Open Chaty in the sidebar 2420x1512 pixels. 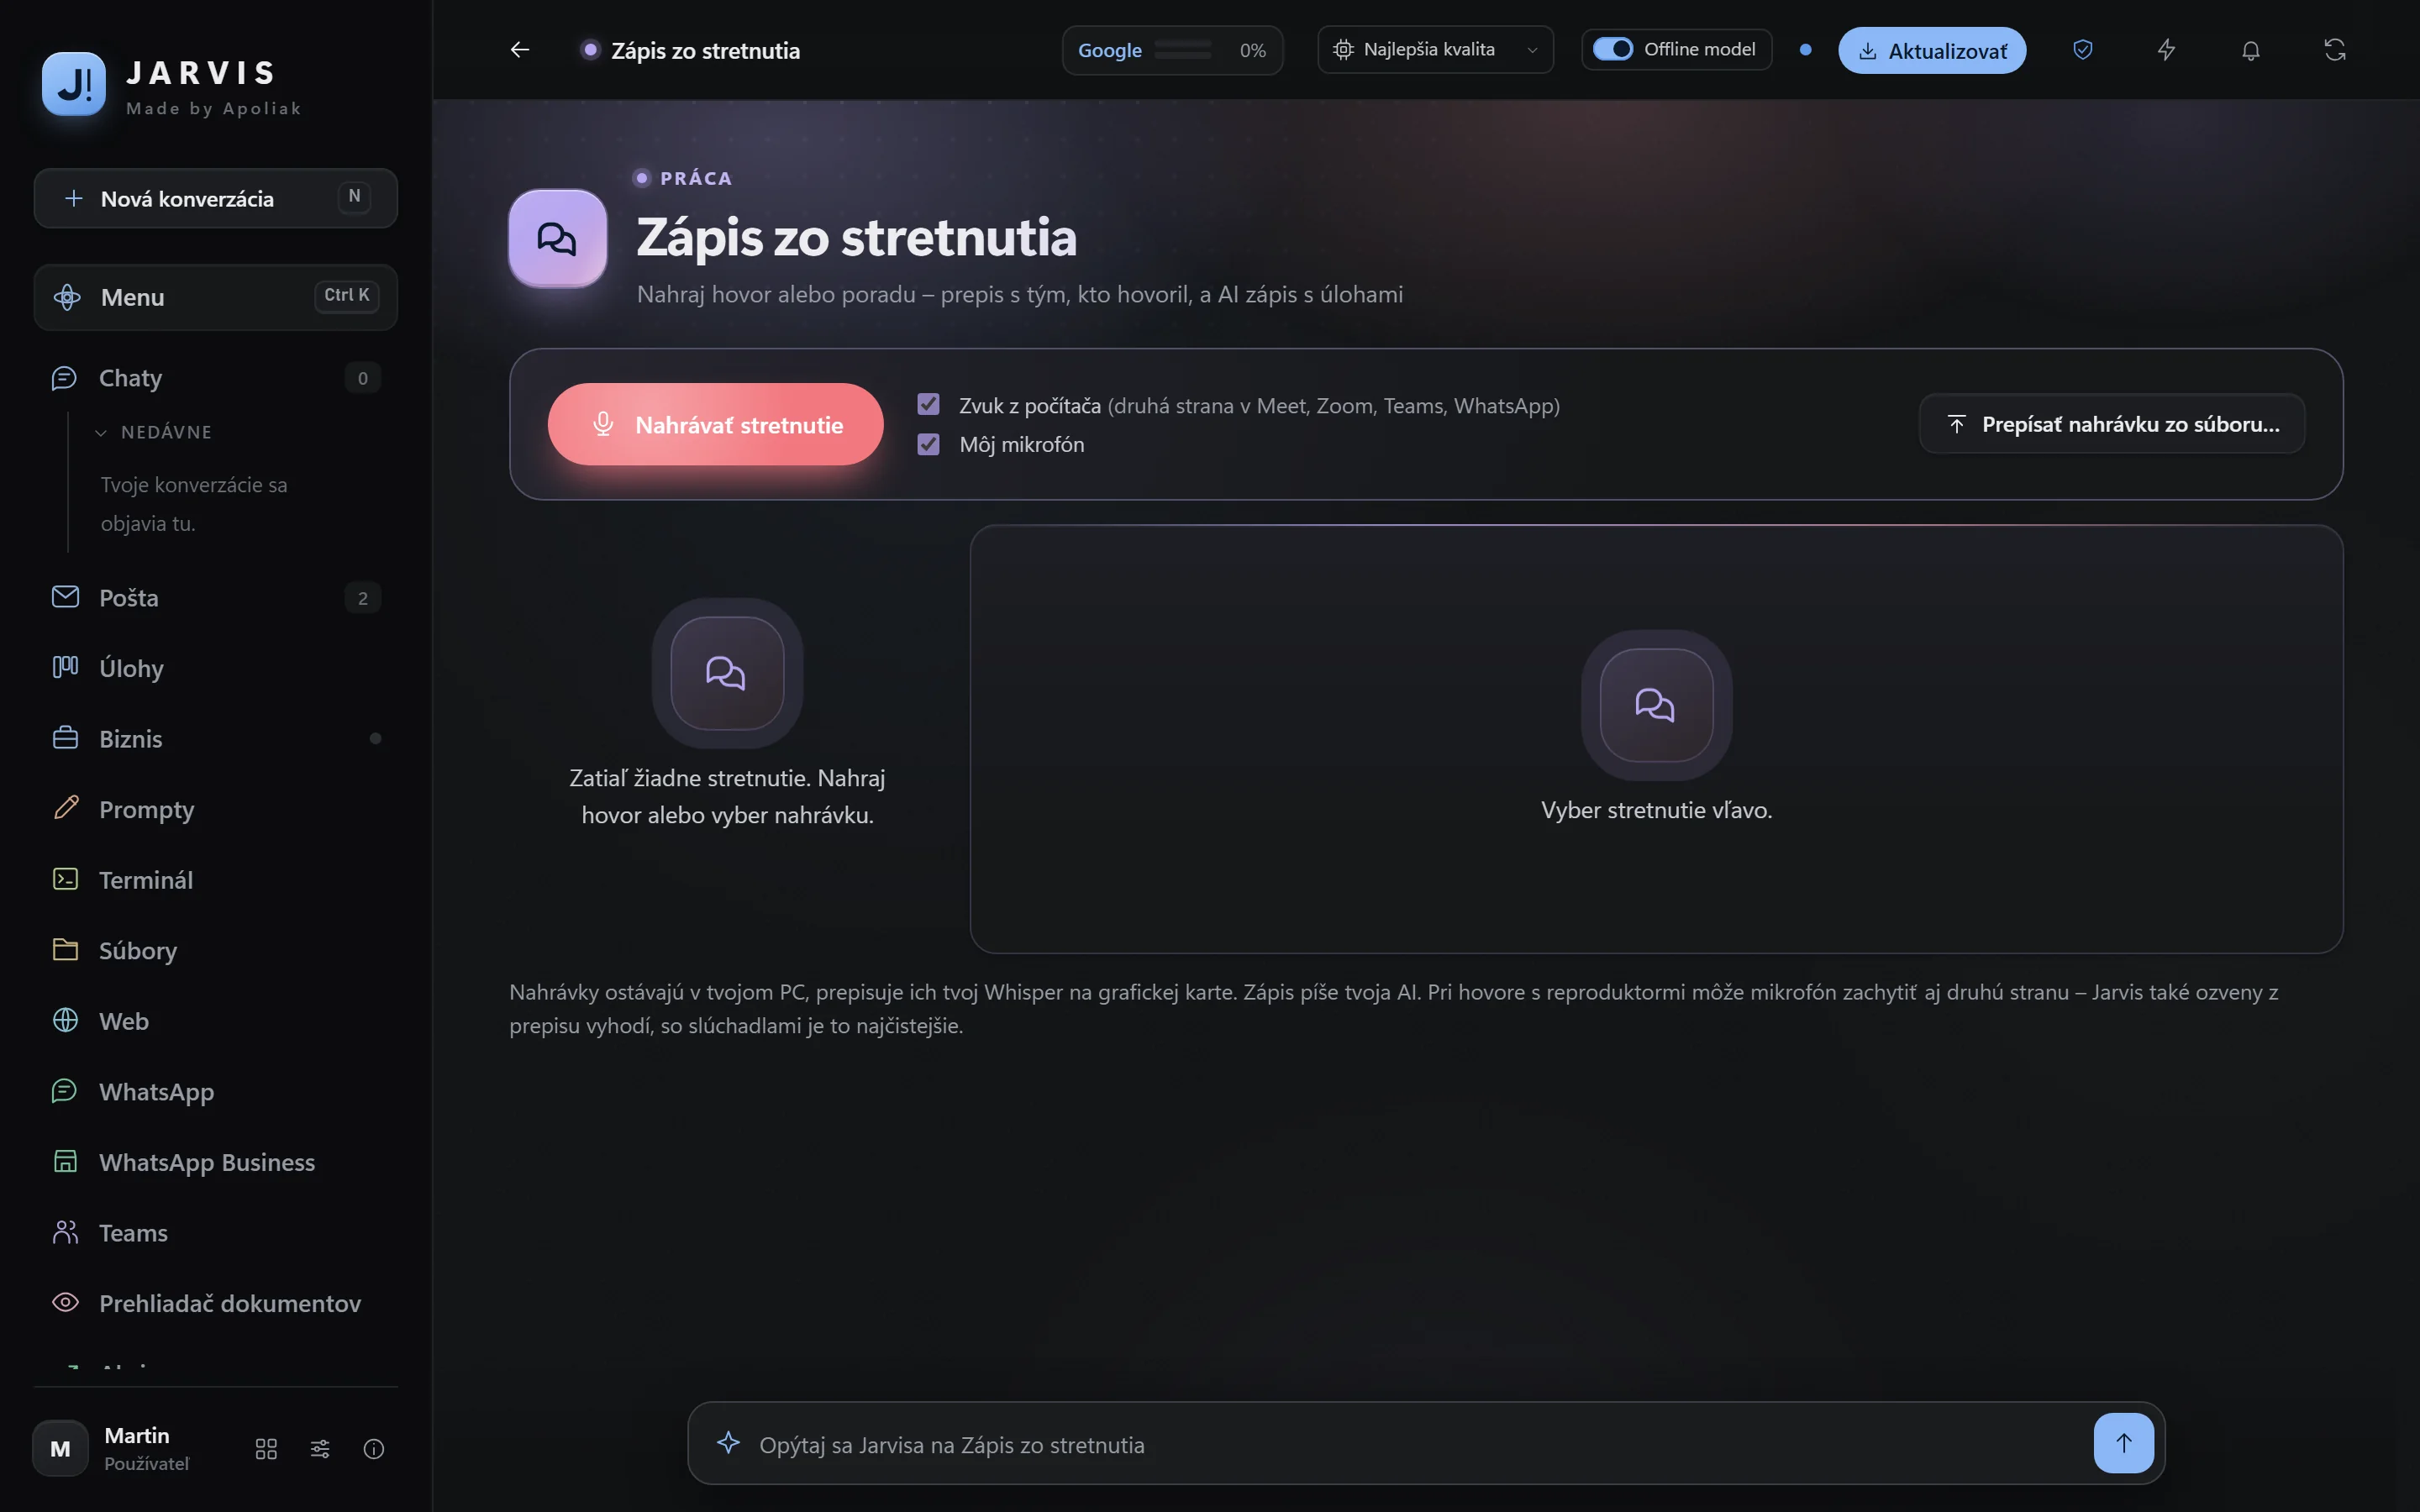(216, 378)
